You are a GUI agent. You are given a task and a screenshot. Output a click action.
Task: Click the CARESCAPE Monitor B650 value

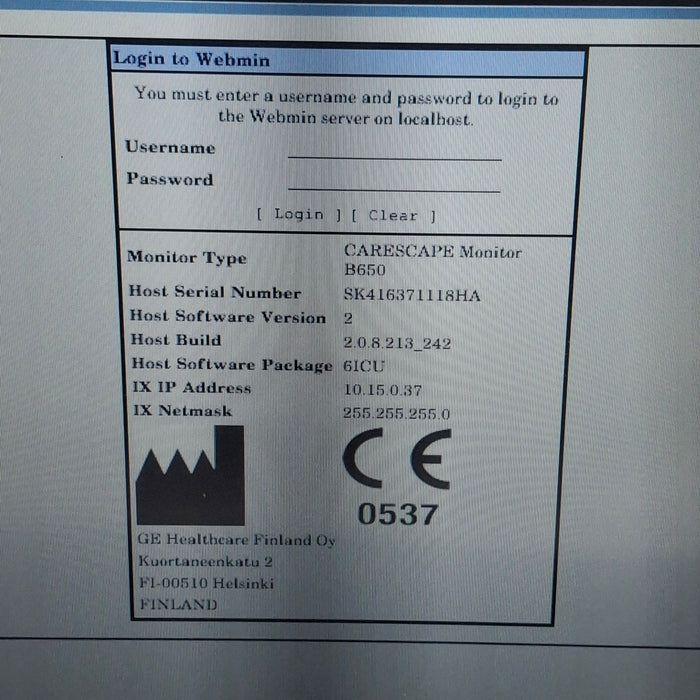(432, 261)
